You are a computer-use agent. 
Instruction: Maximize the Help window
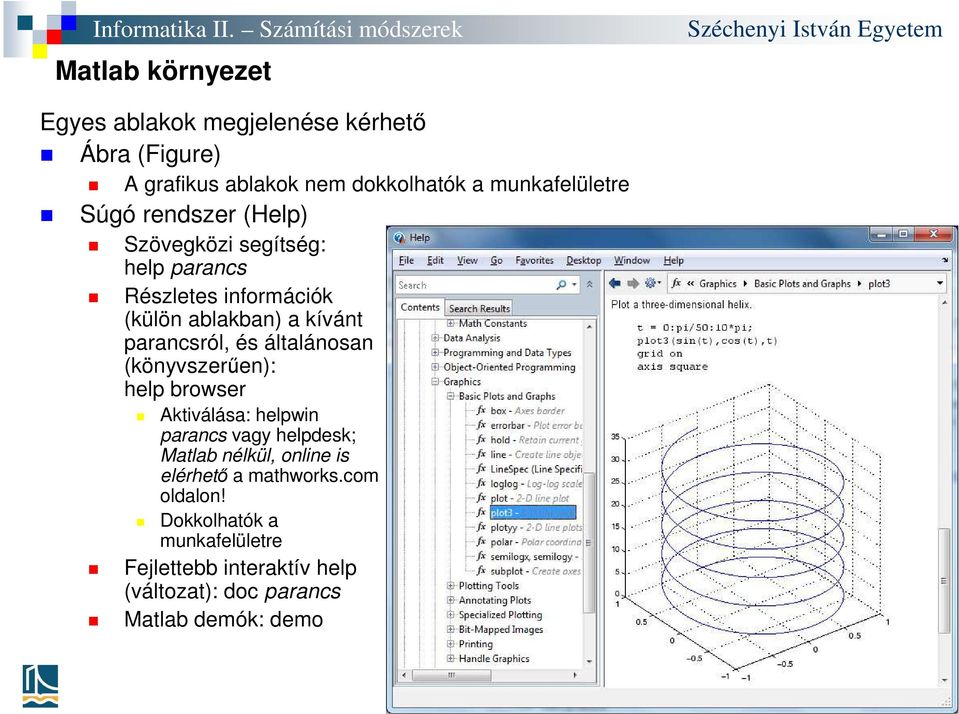pyautogui.click(x=903, y=234)
